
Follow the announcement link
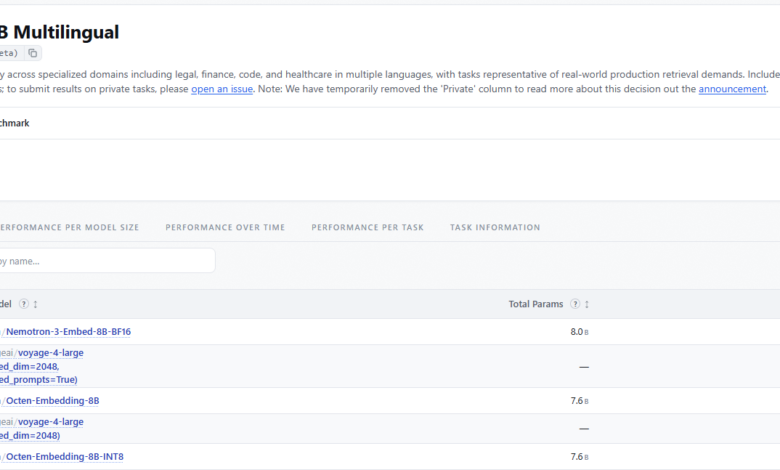[732, 89]
